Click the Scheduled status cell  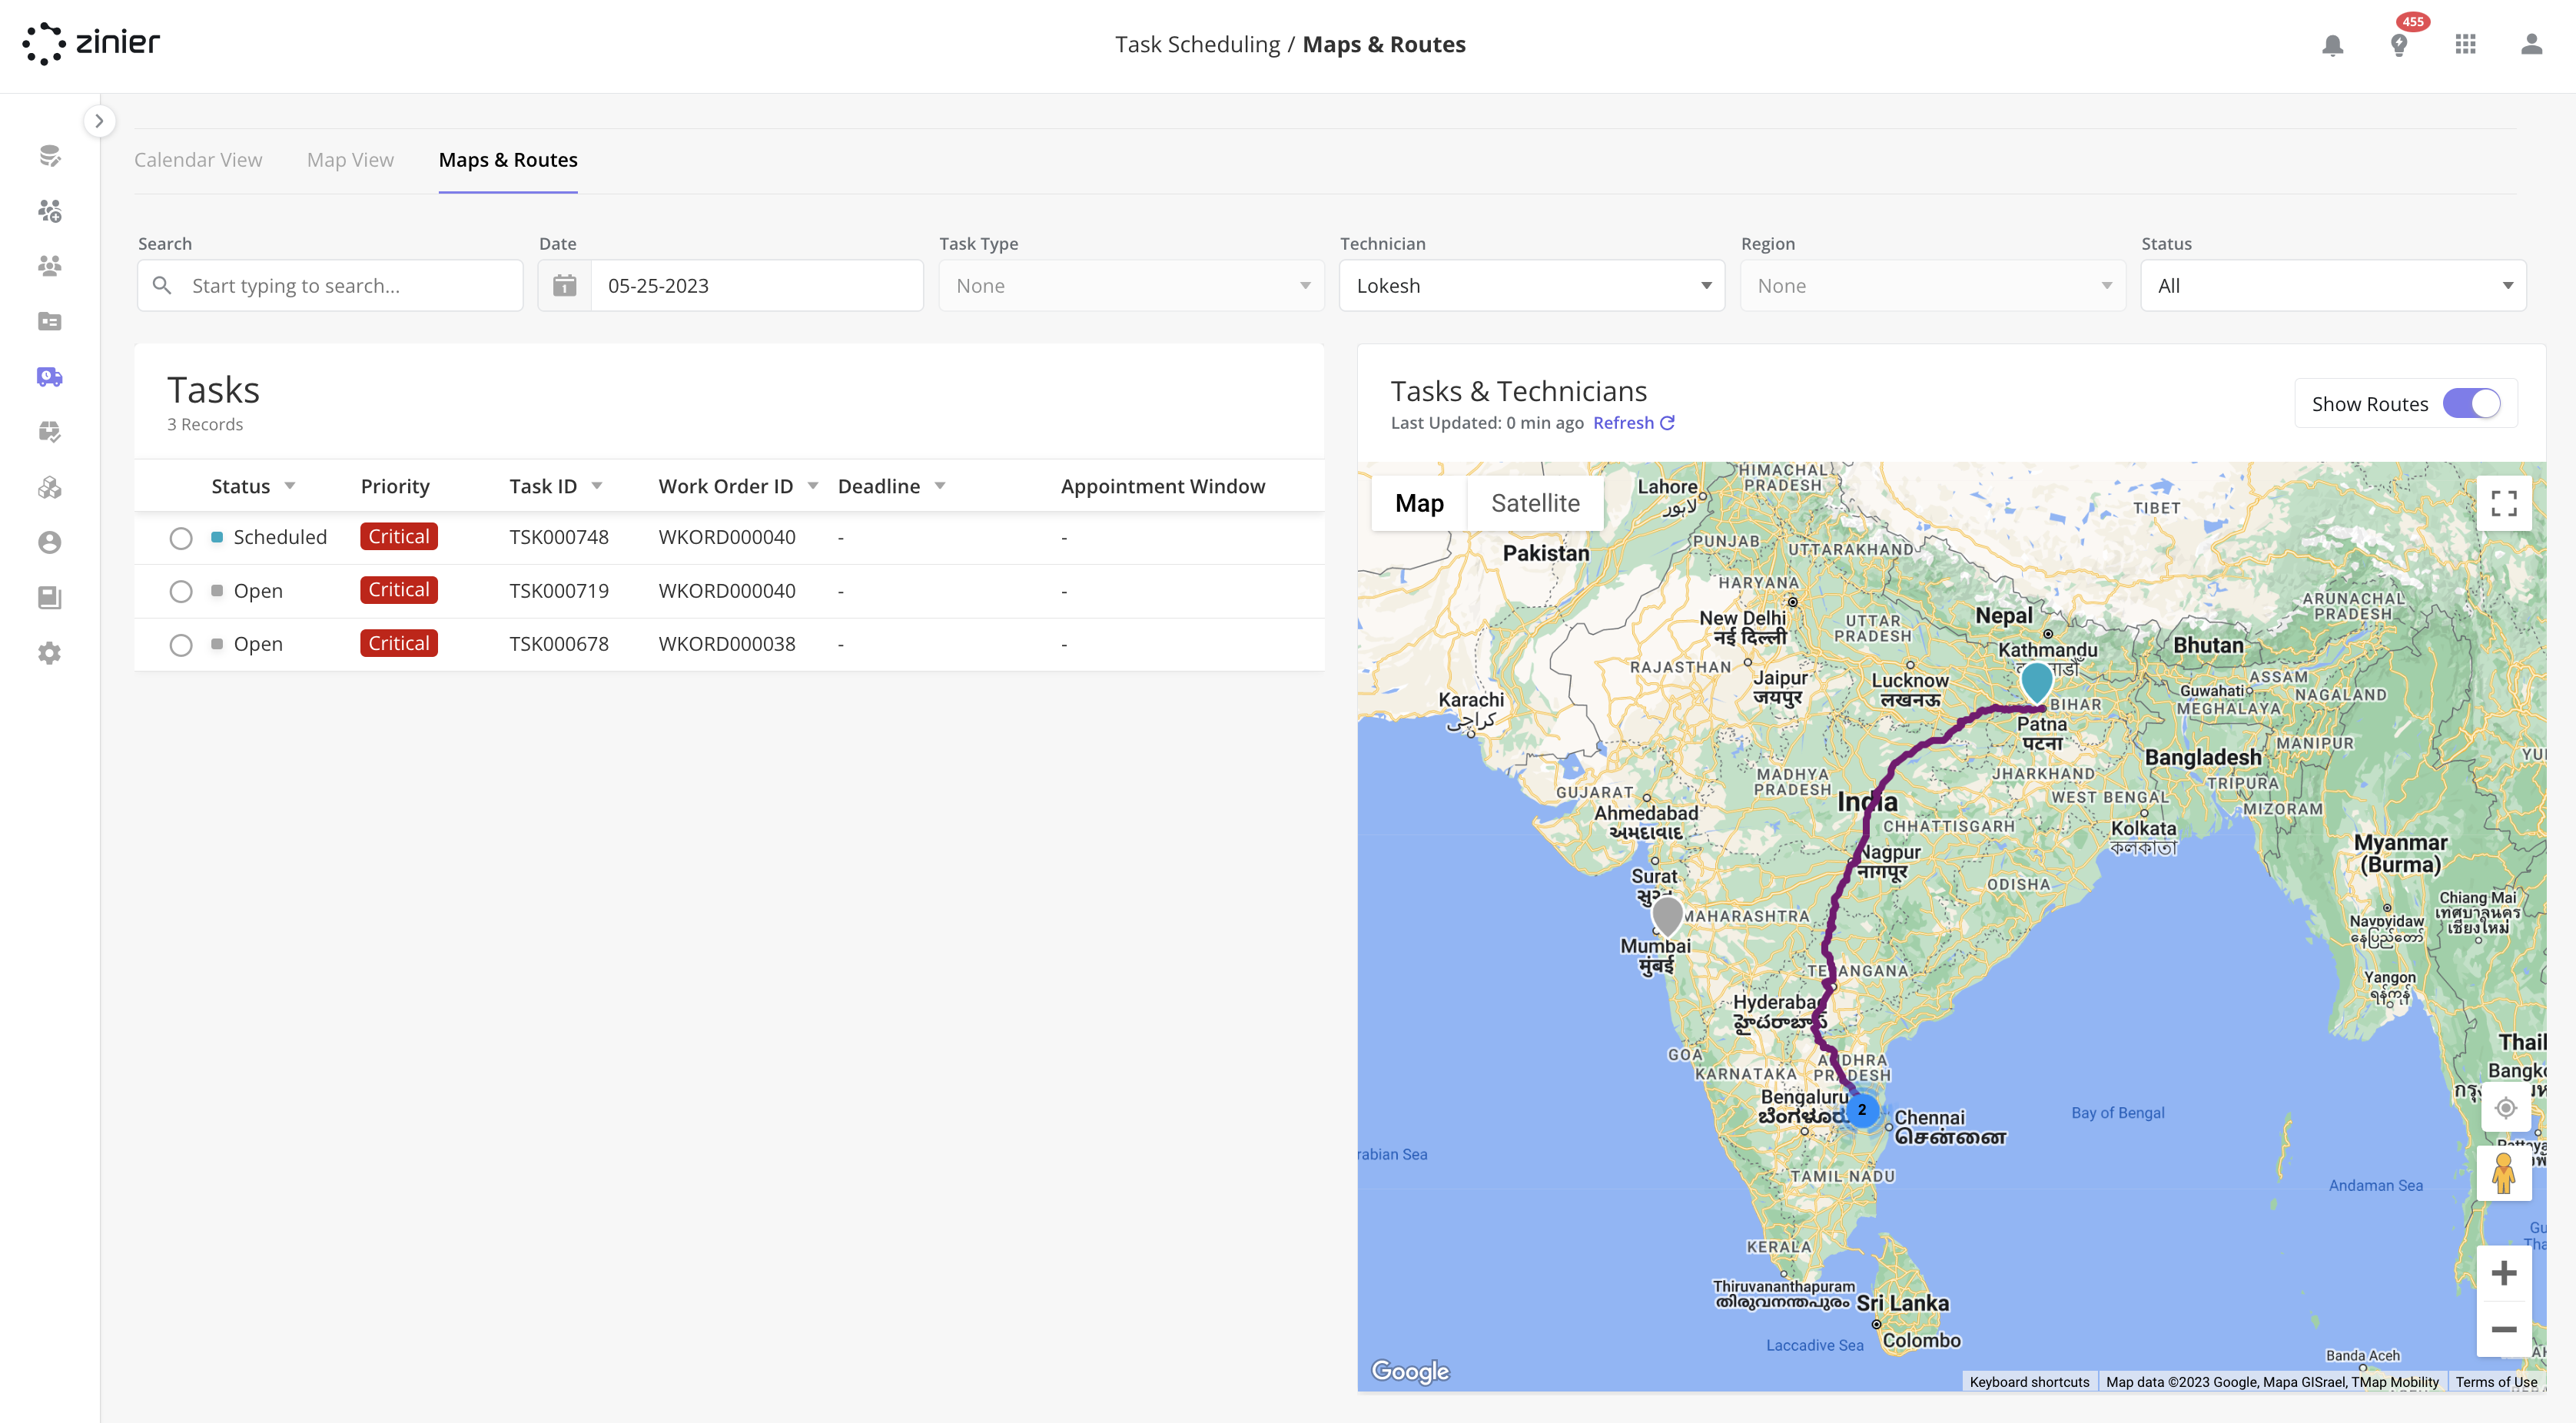[x=269, y=537]
